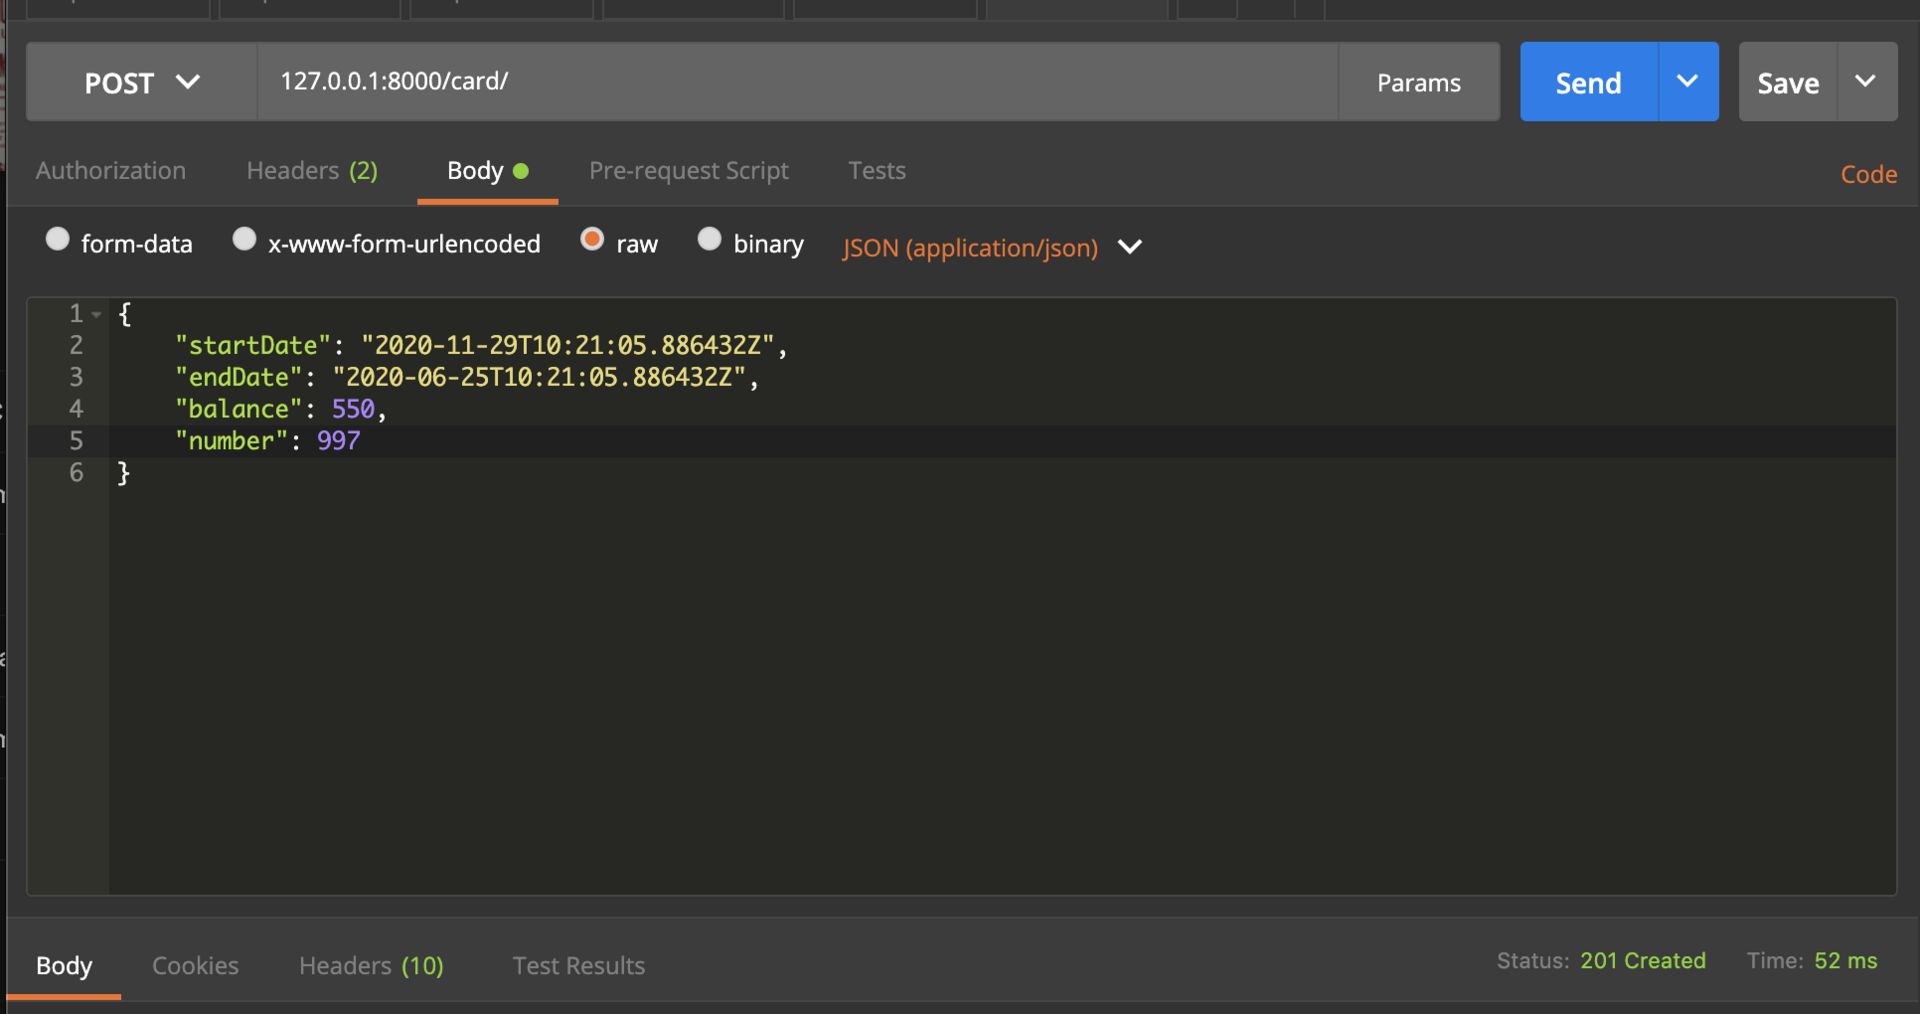Switch to the Authorization tab
This screenshot has height=1014, width=1920.
coord(111,171)
